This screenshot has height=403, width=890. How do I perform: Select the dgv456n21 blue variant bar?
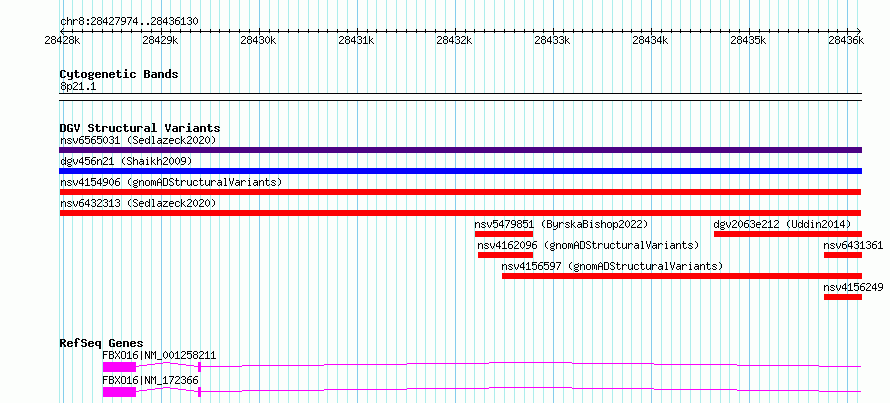click(460, 171)
